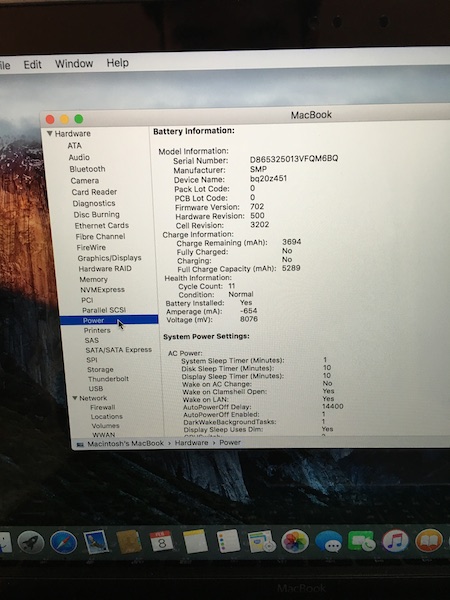Select FireWire in the sidebar
The width and height of the screenshot is (450, 600).
pyautogui.click(x=91, y=247)
